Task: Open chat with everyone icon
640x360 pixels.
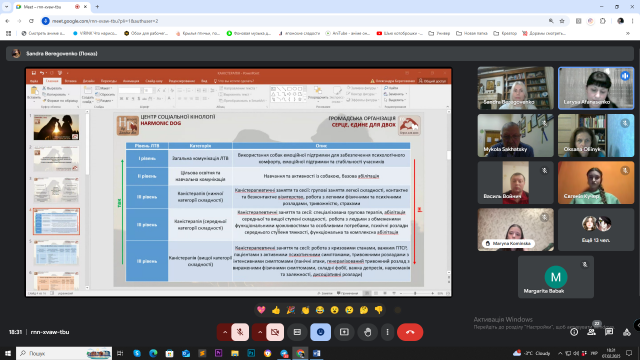Action: point(609,332)
